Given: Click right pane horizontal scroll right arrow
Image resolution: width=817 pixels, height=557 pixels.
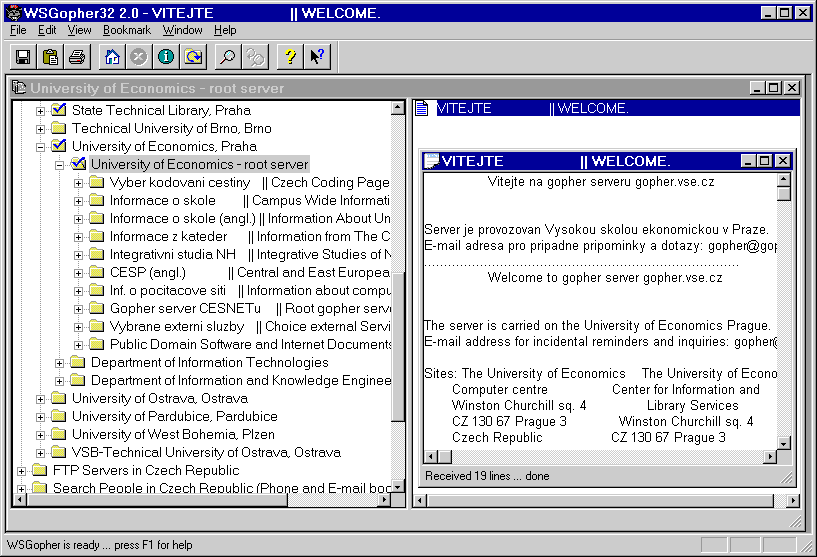Looking at the screenshot, I should (x=793, y=501).
